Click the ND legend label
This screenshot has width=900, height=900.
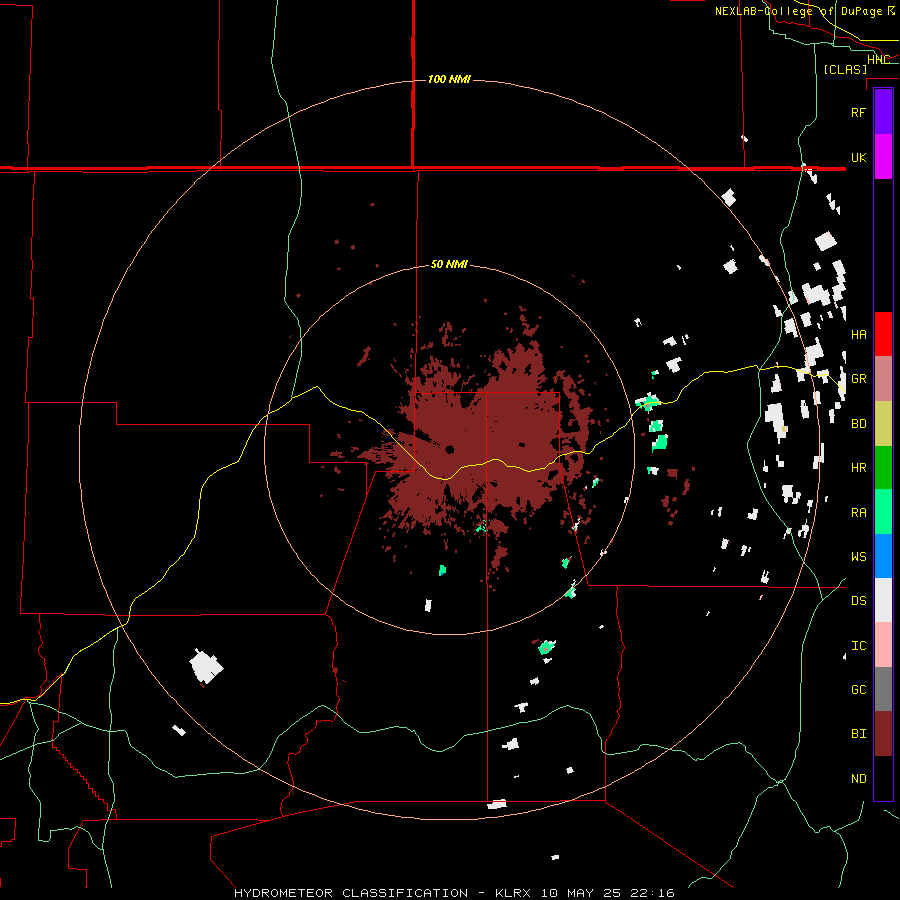(x=858, y=778)
